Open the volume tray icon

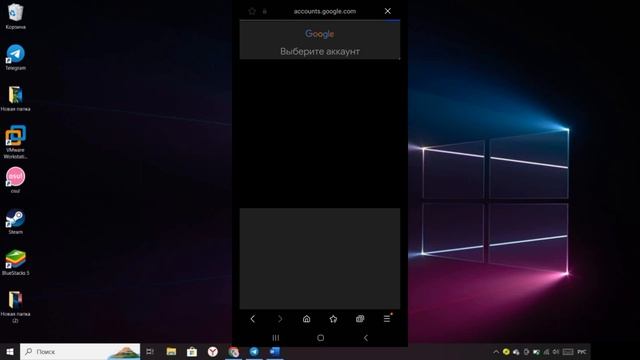pyautogui.click(x=556, y=351)
